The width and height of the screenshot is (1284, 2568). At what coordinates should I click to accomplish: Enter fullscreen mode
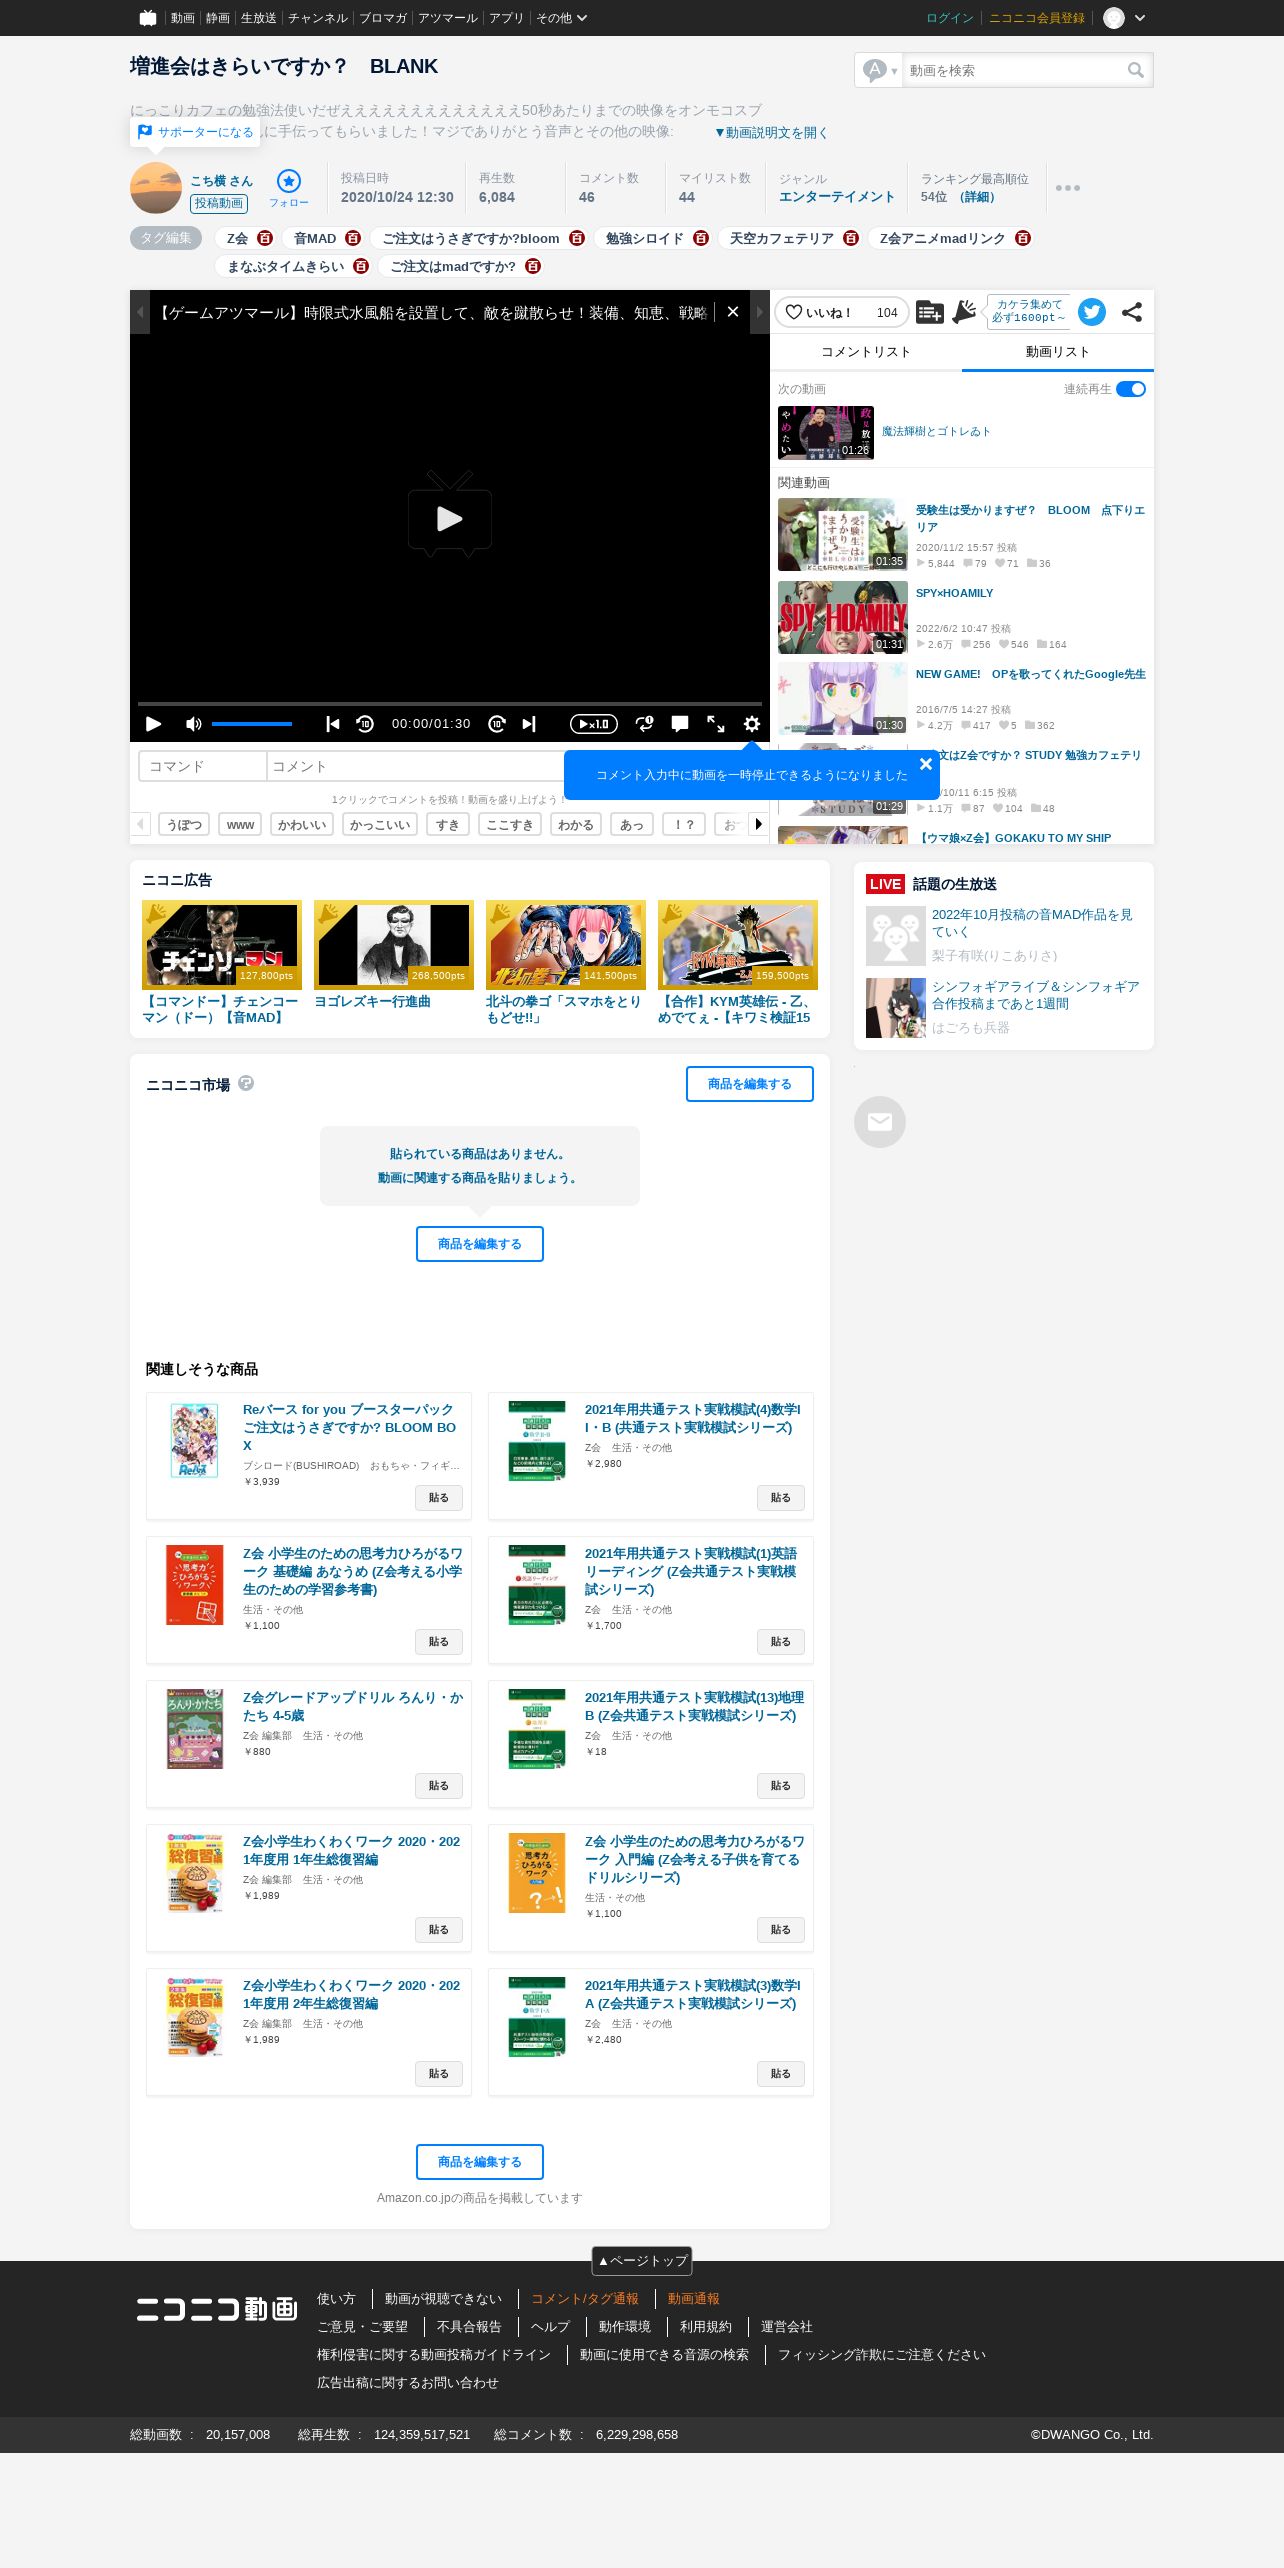point(716,724)
